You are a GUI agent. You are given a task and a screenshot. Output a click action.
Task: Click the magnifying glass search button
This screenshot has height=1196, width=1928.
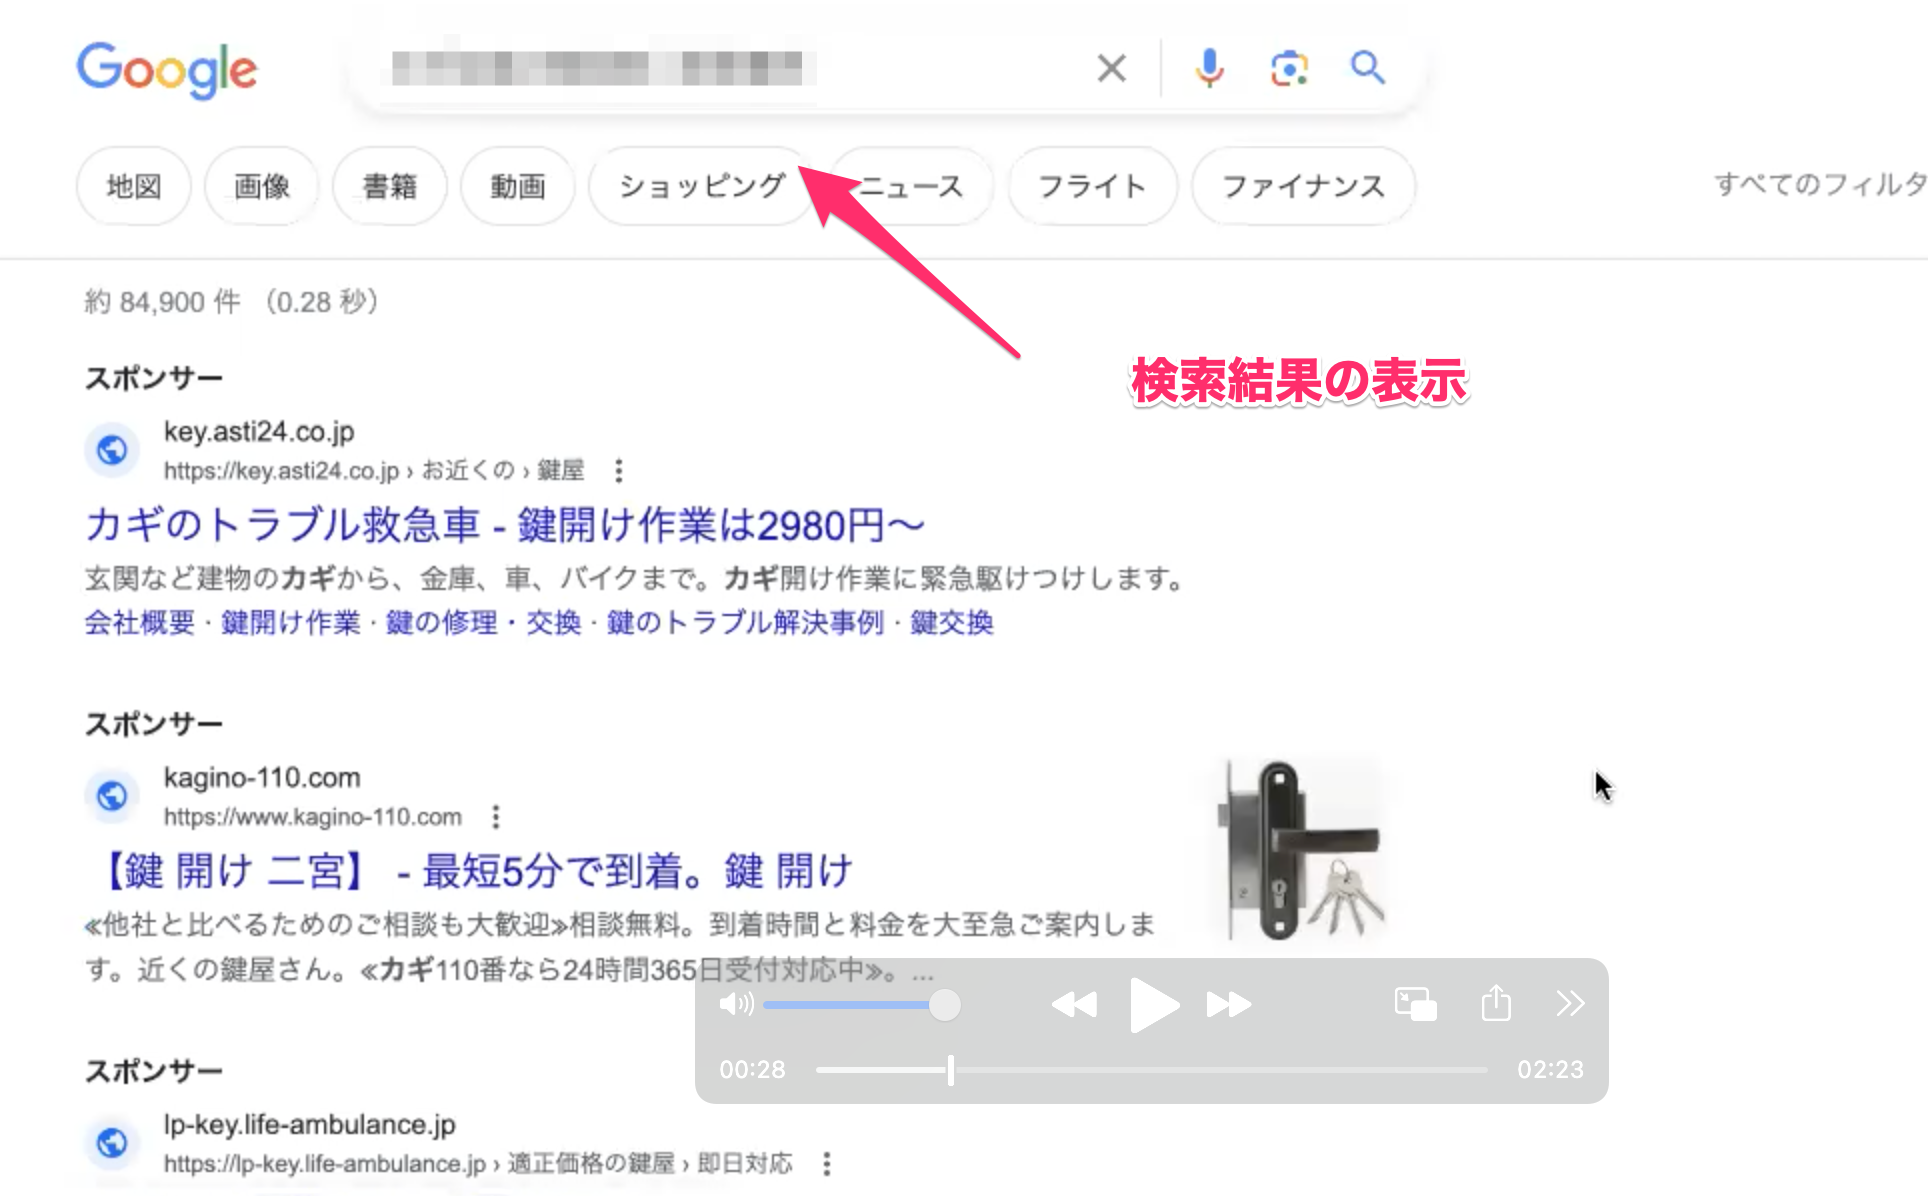click(1367, 68)
